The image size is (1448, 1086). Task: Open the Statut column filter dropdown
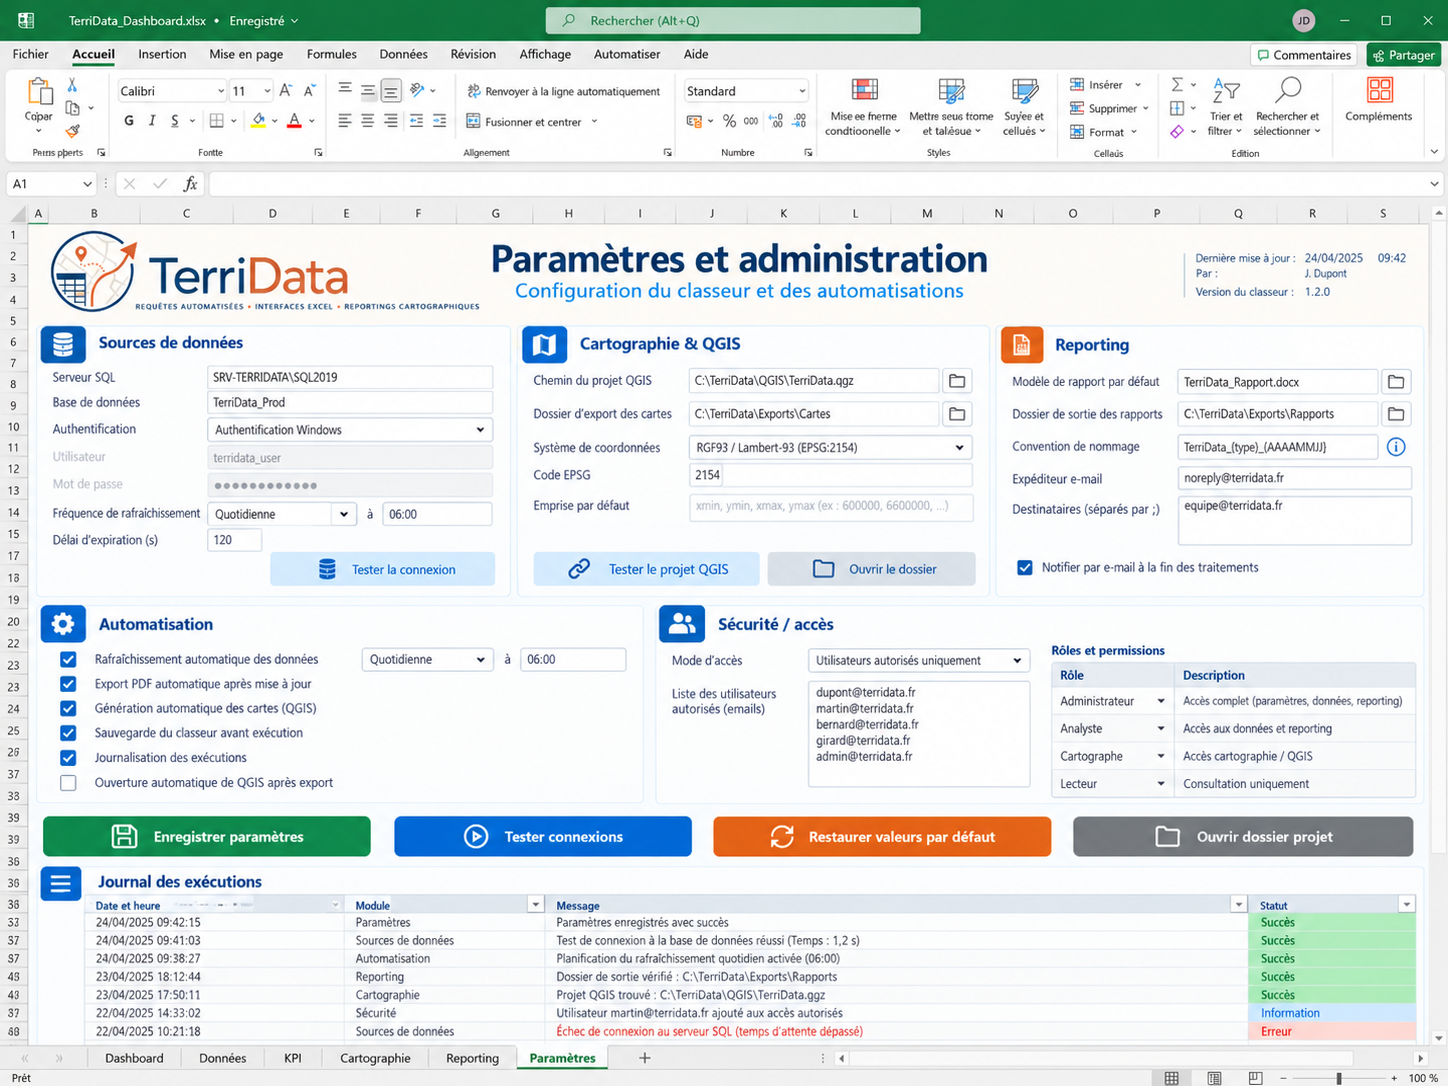1407,905
